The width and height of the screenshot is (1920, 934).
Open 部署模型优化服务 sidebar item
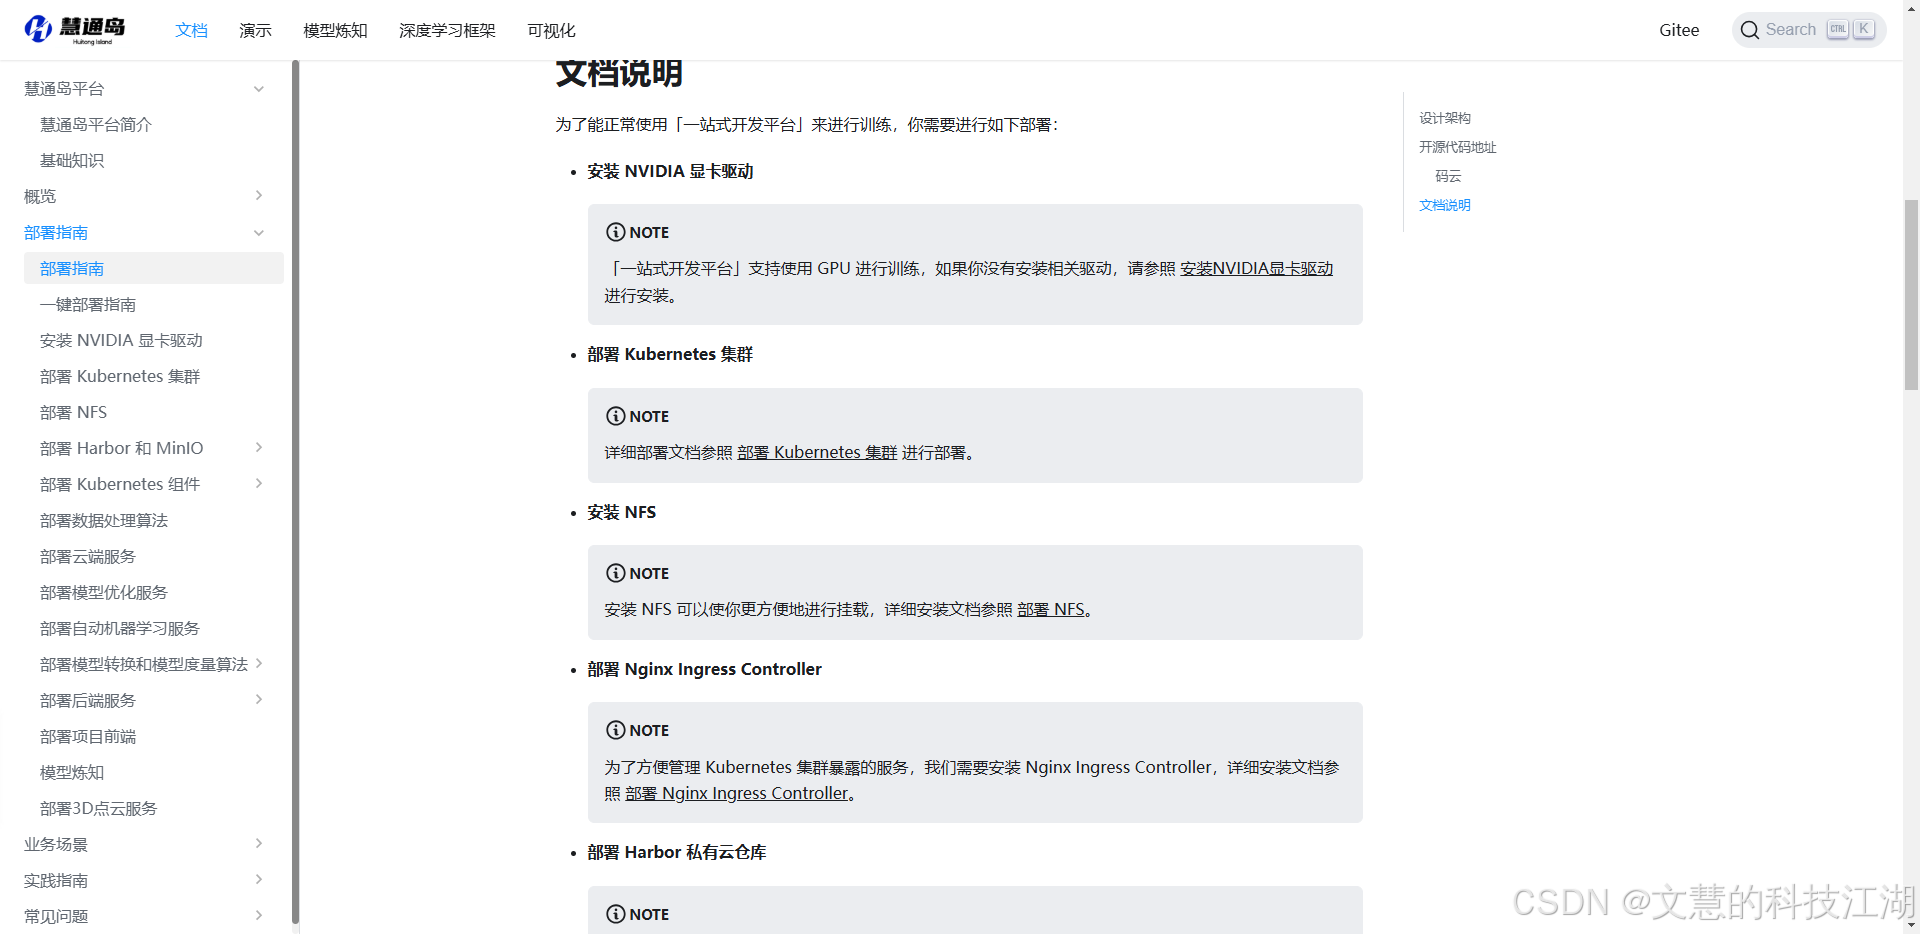pos(104,593)
